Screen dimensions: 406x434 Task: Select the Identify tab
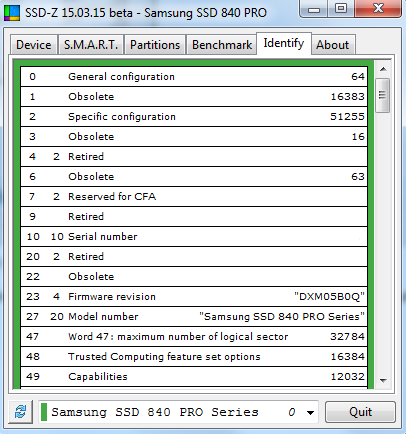click(284, 43)
